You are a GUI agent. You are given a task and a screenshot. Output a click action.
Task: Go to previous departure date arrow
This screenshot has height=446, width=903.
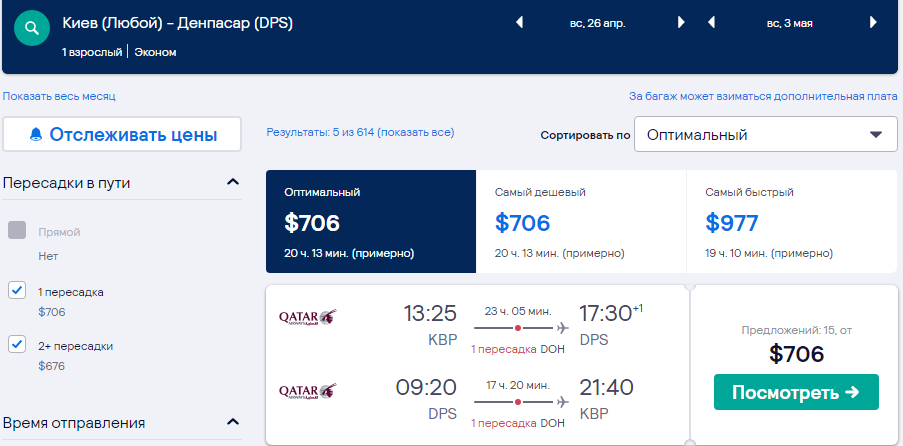[519, 22]
